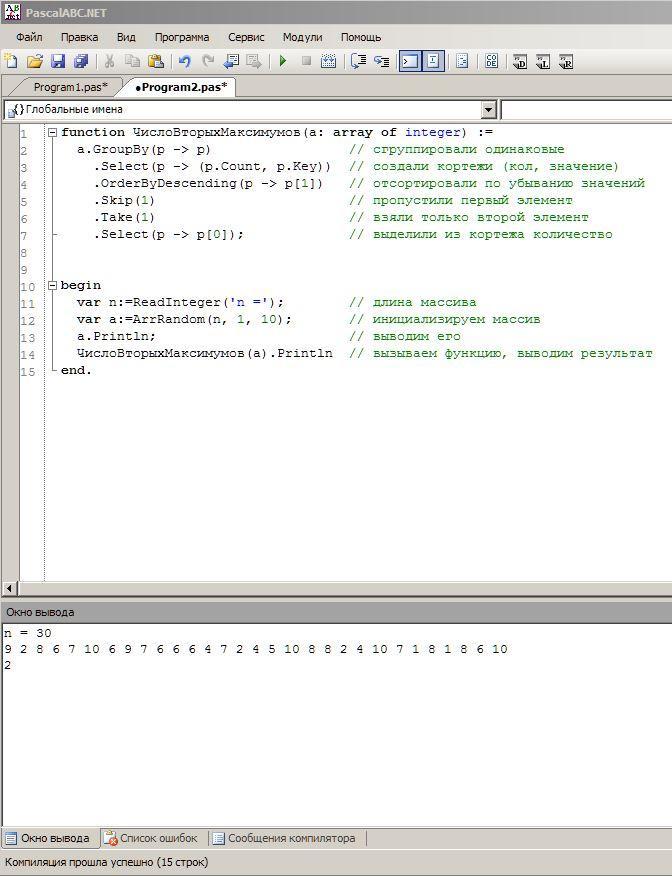Image resolution: width=672 pixels, height=876 pixels.
Task: Click the CODE templates icon
Action: 492,61
